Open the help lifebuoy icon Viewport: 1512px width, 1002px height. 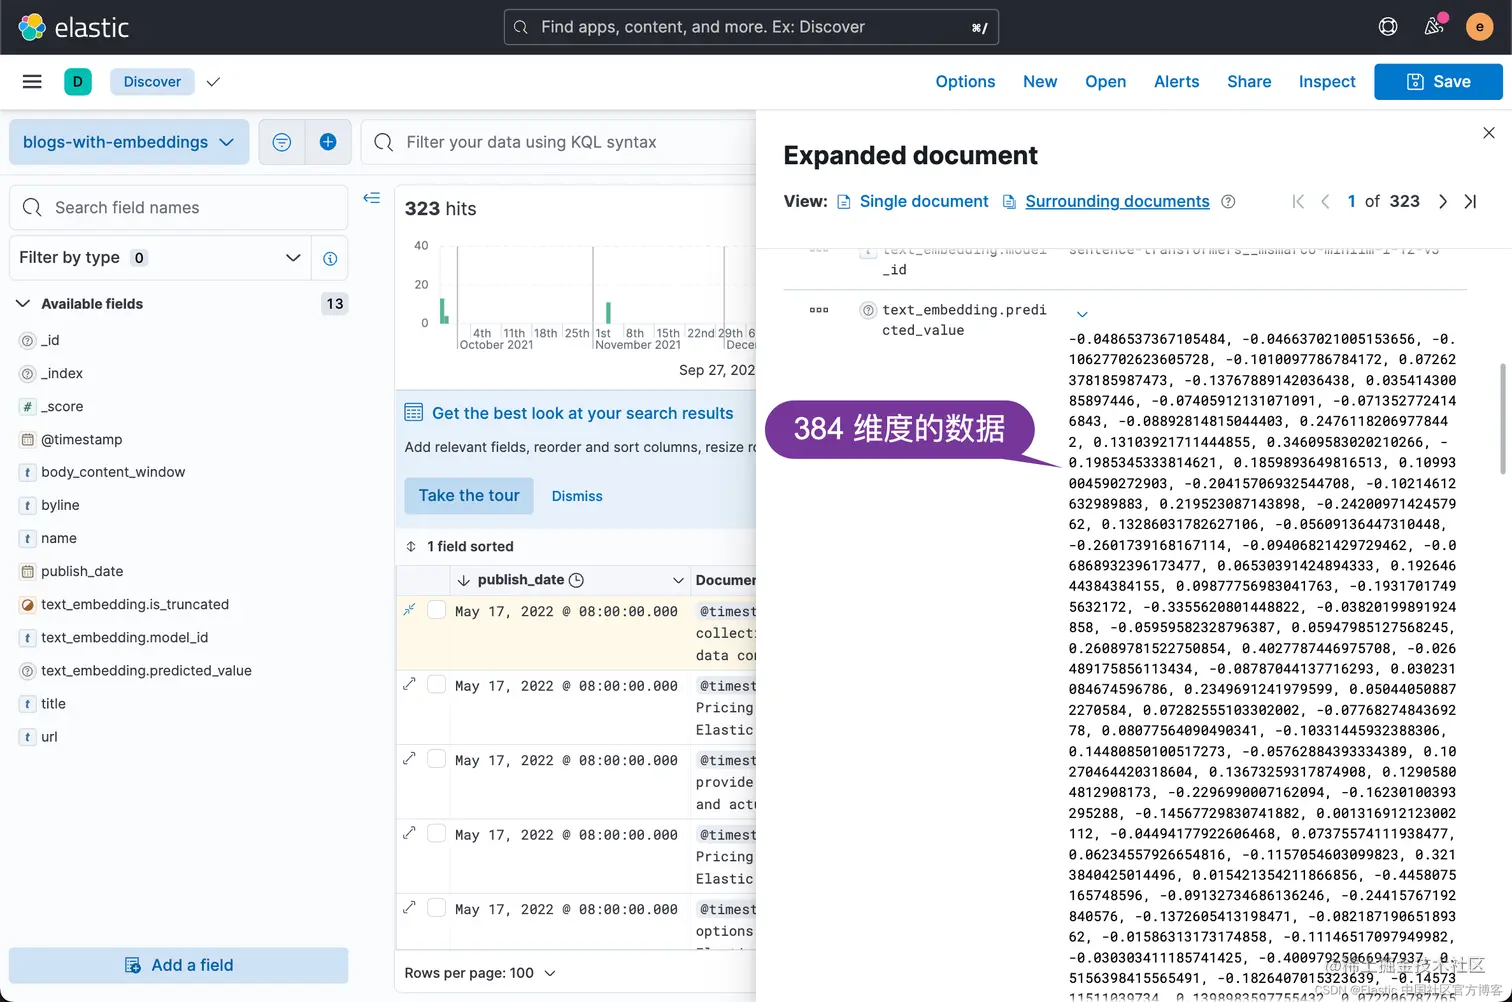(x=1388, y=27)
